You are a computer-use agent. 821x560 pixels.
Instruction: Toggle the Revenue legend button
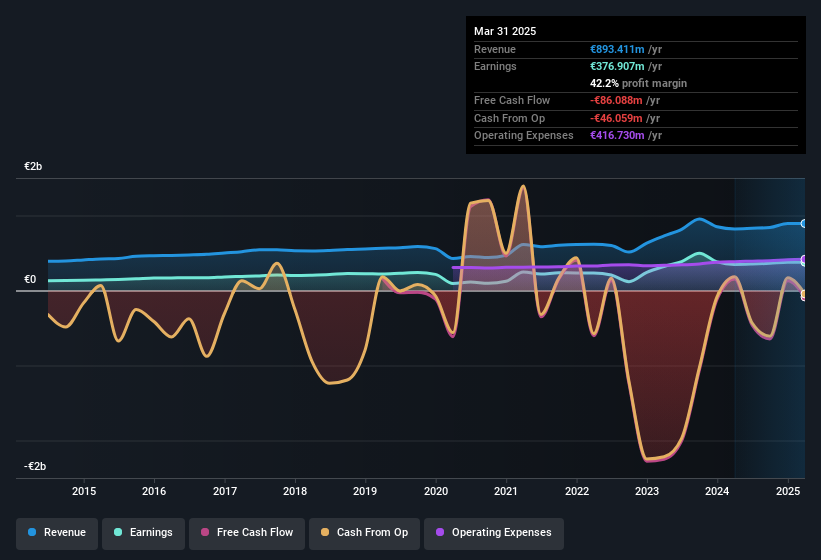pos(57,533)
